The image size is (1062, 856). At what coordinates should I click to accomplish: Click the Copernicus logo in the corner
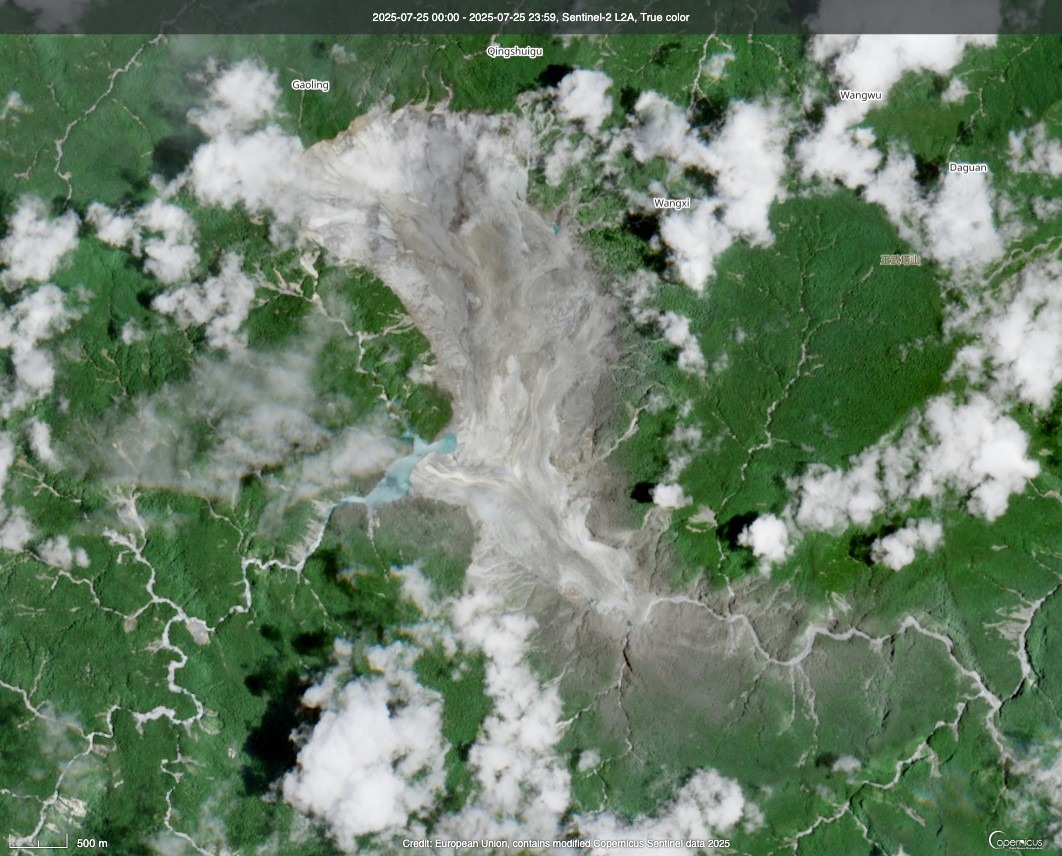[1016, 841]
